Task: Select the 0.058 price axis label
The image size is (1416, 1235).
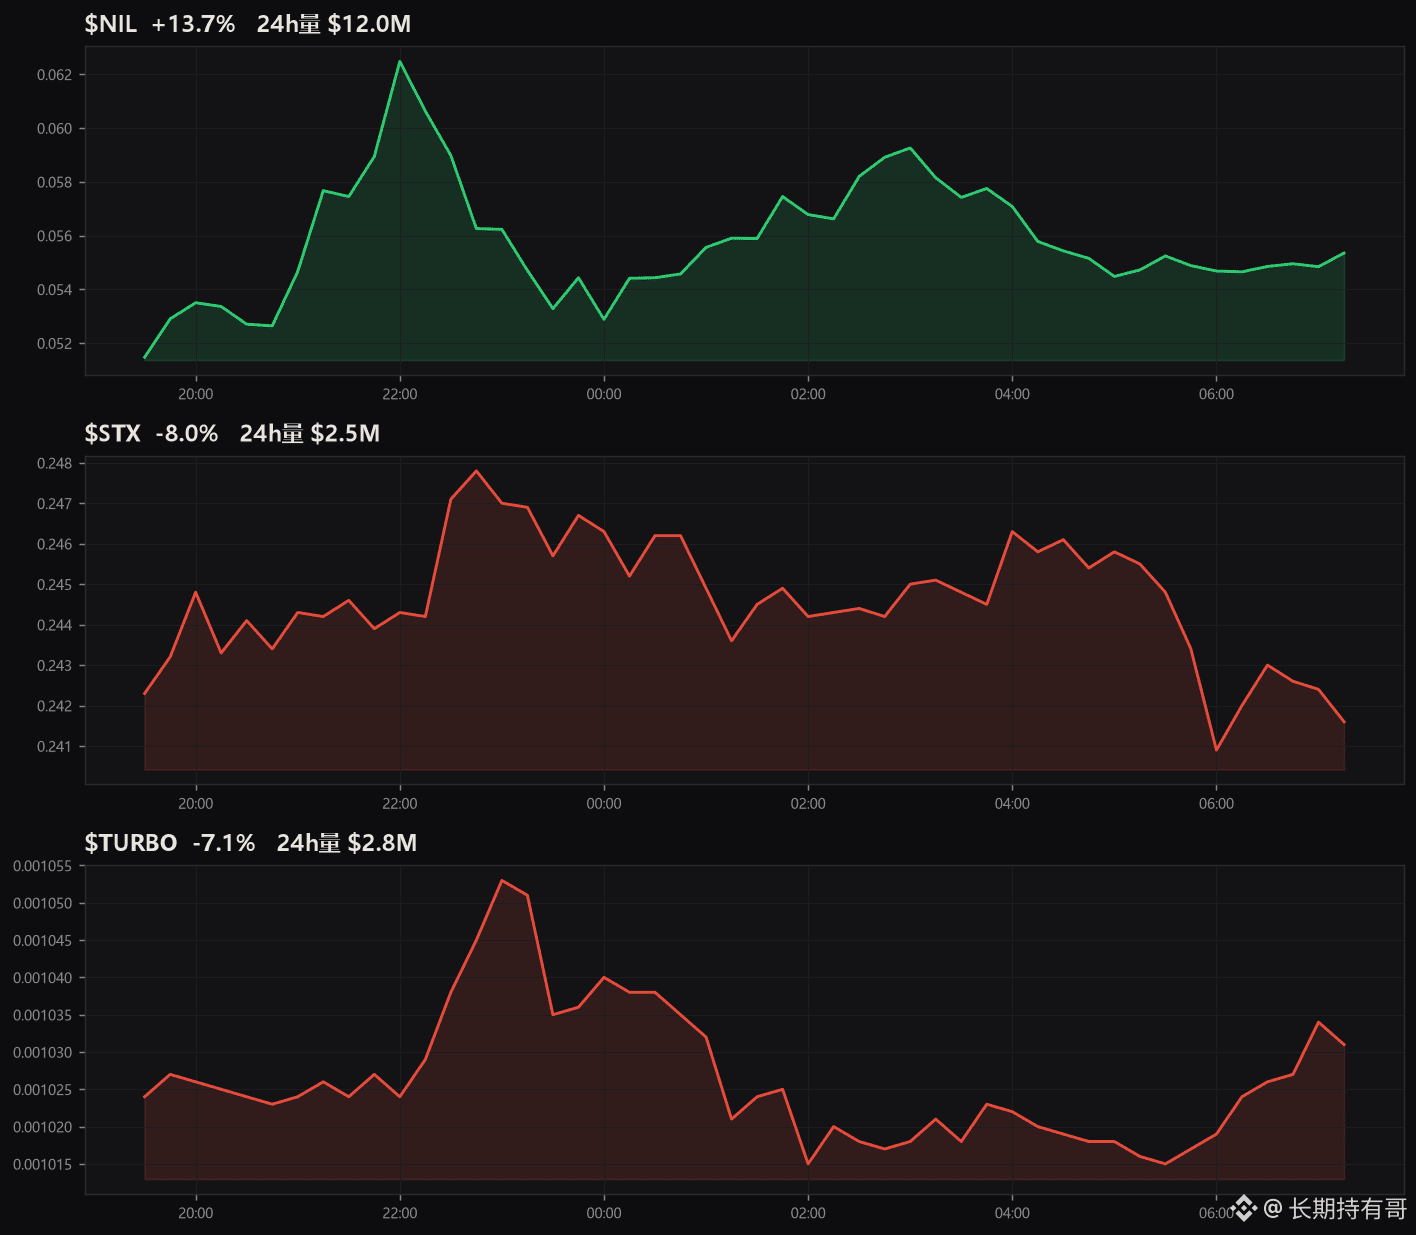Action: coord(55,183)
